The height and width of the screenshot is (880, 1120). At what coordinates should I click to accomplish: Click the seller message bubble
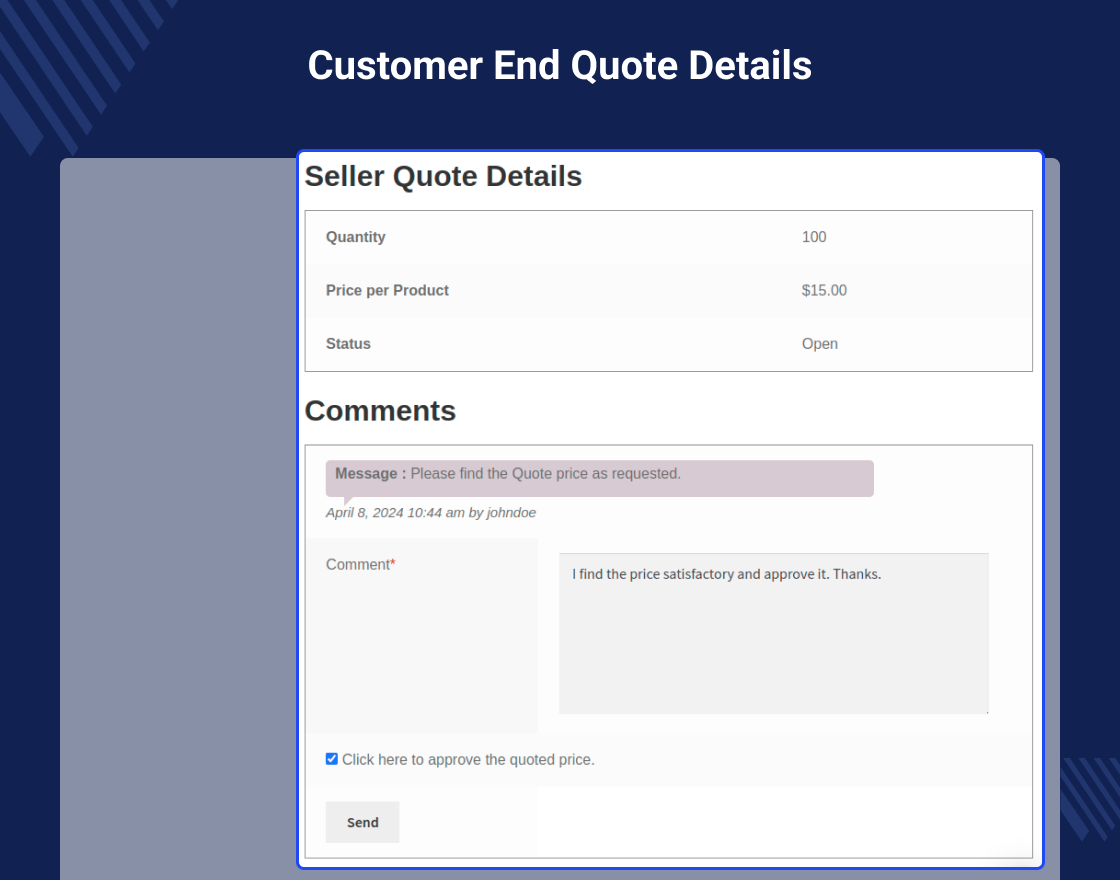599,478
